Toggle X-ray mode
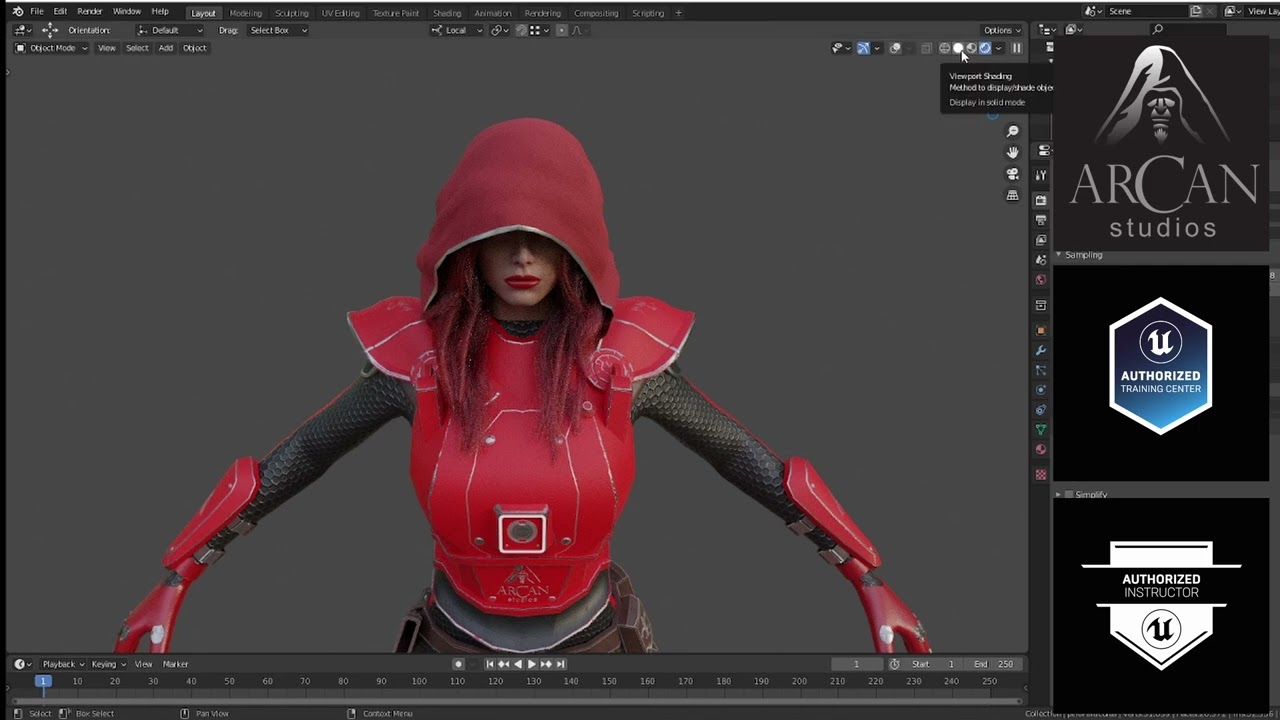This screenshot has height=720, width=1280. pyautogui.click(x=926, y=48)
